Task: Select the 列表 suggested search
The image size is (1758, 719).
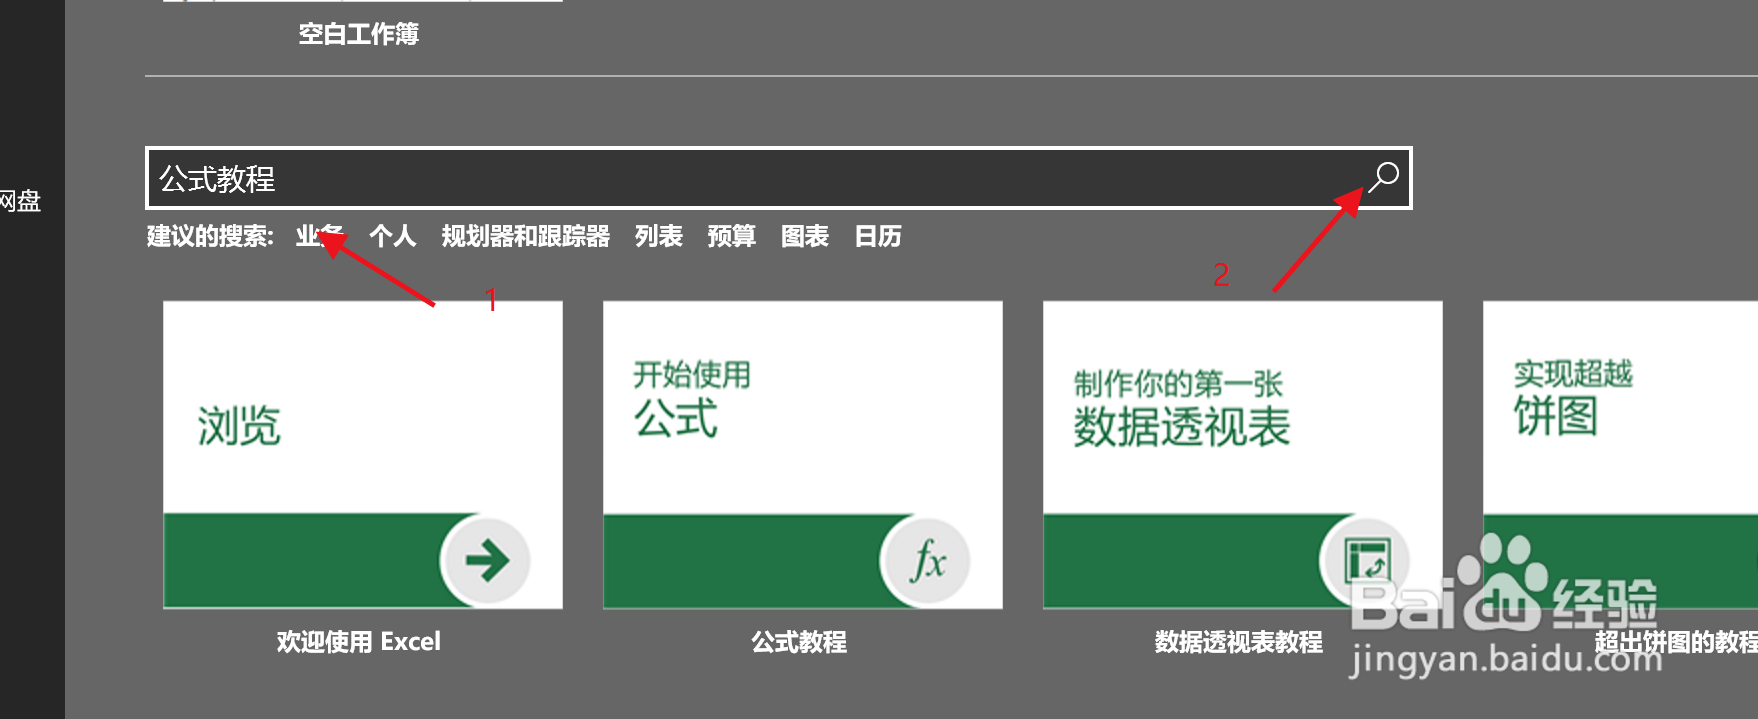Action: click(x=659, y=236)
